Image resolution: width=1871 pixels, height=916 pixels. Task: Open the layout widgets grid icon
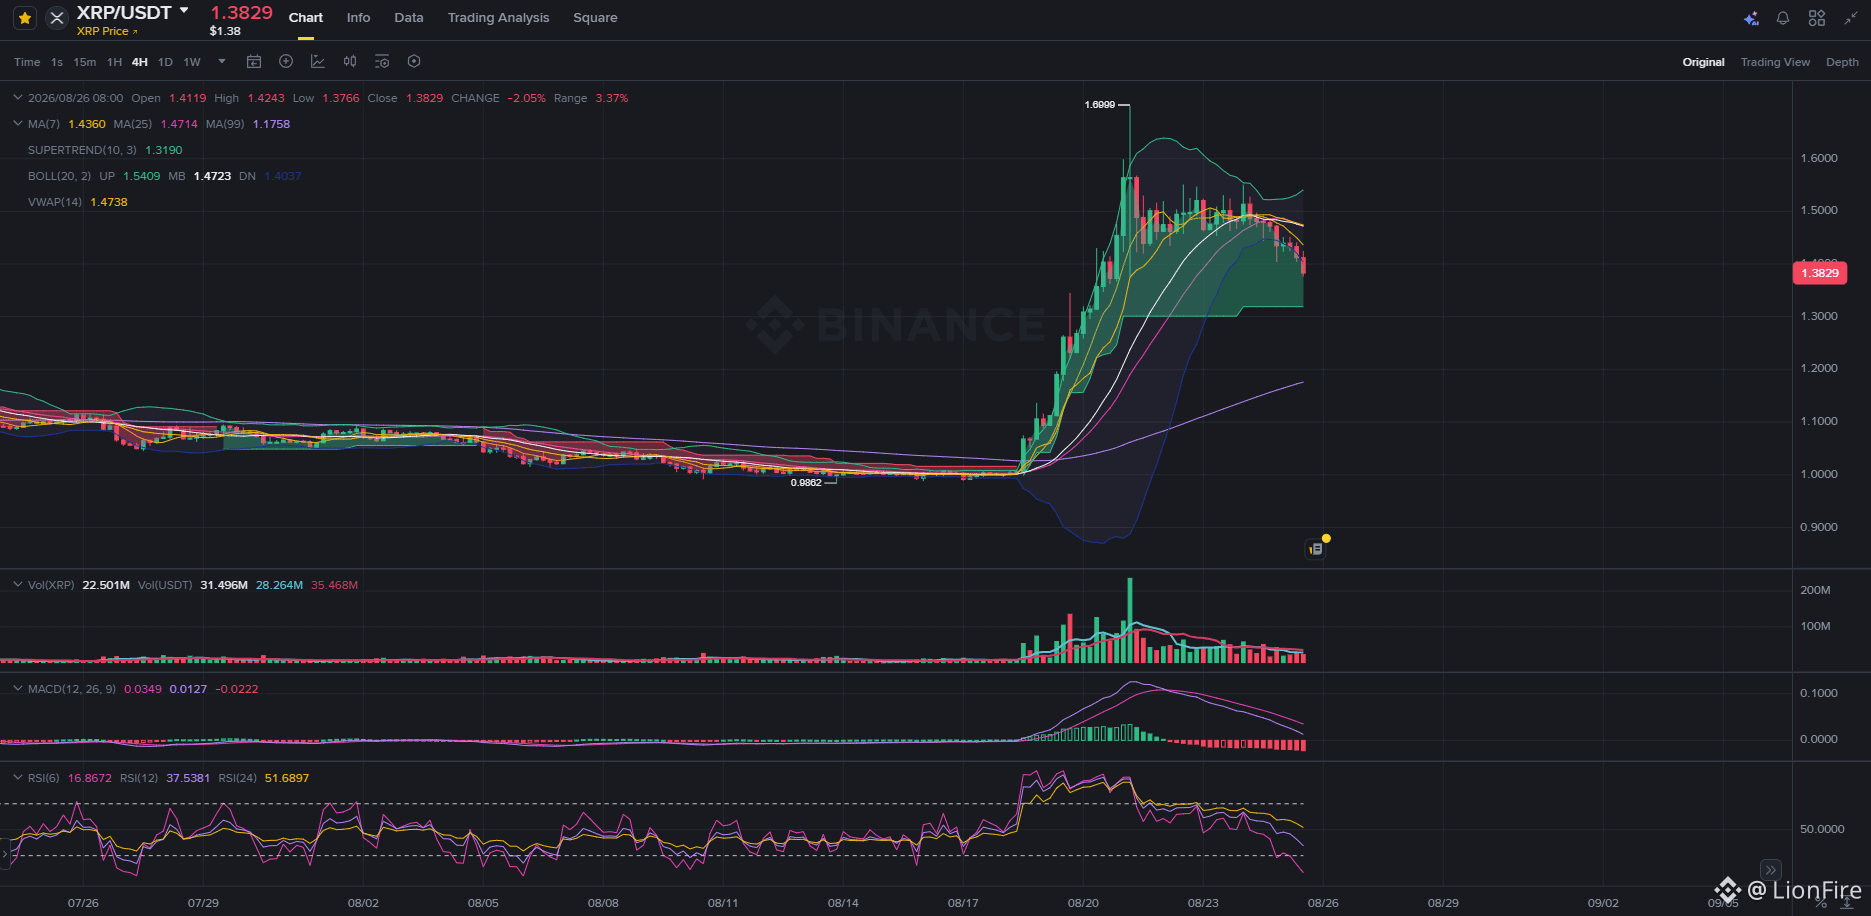pyautogui.click(x=1817, y=18)
